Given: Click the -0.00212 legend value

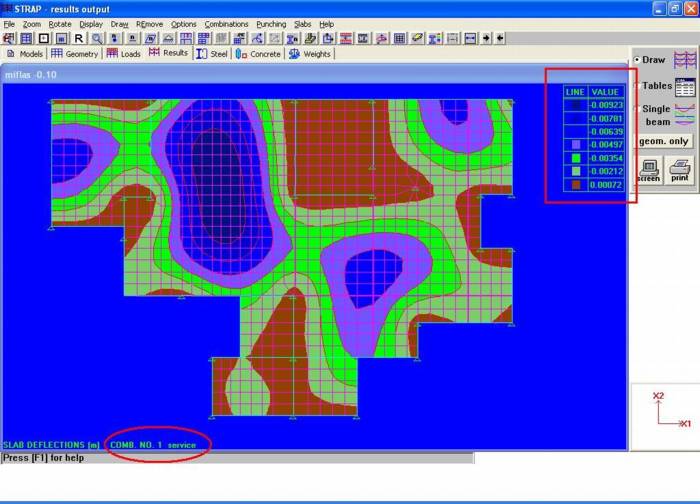Looking at the screenshot, I should coord(606,171).
